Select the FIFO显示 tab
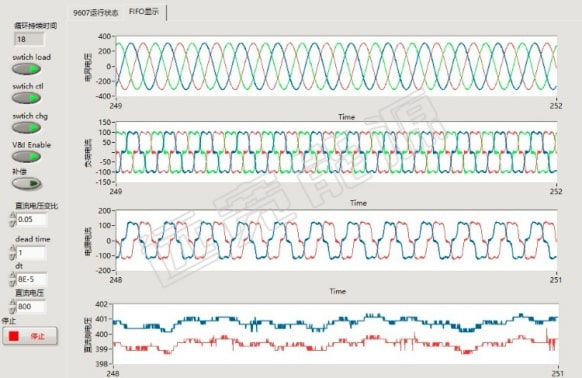 pos(144,12)
